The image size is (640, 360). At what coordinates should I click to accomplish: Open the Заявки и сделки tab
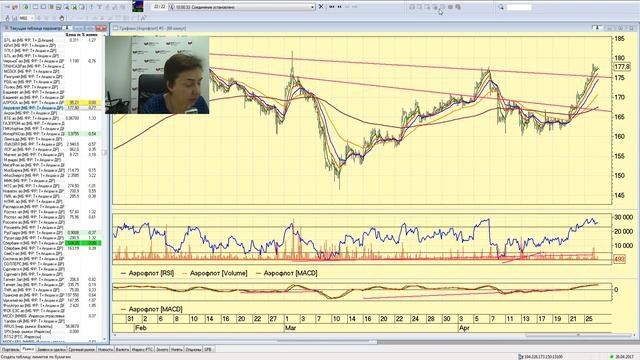[51, 349]
